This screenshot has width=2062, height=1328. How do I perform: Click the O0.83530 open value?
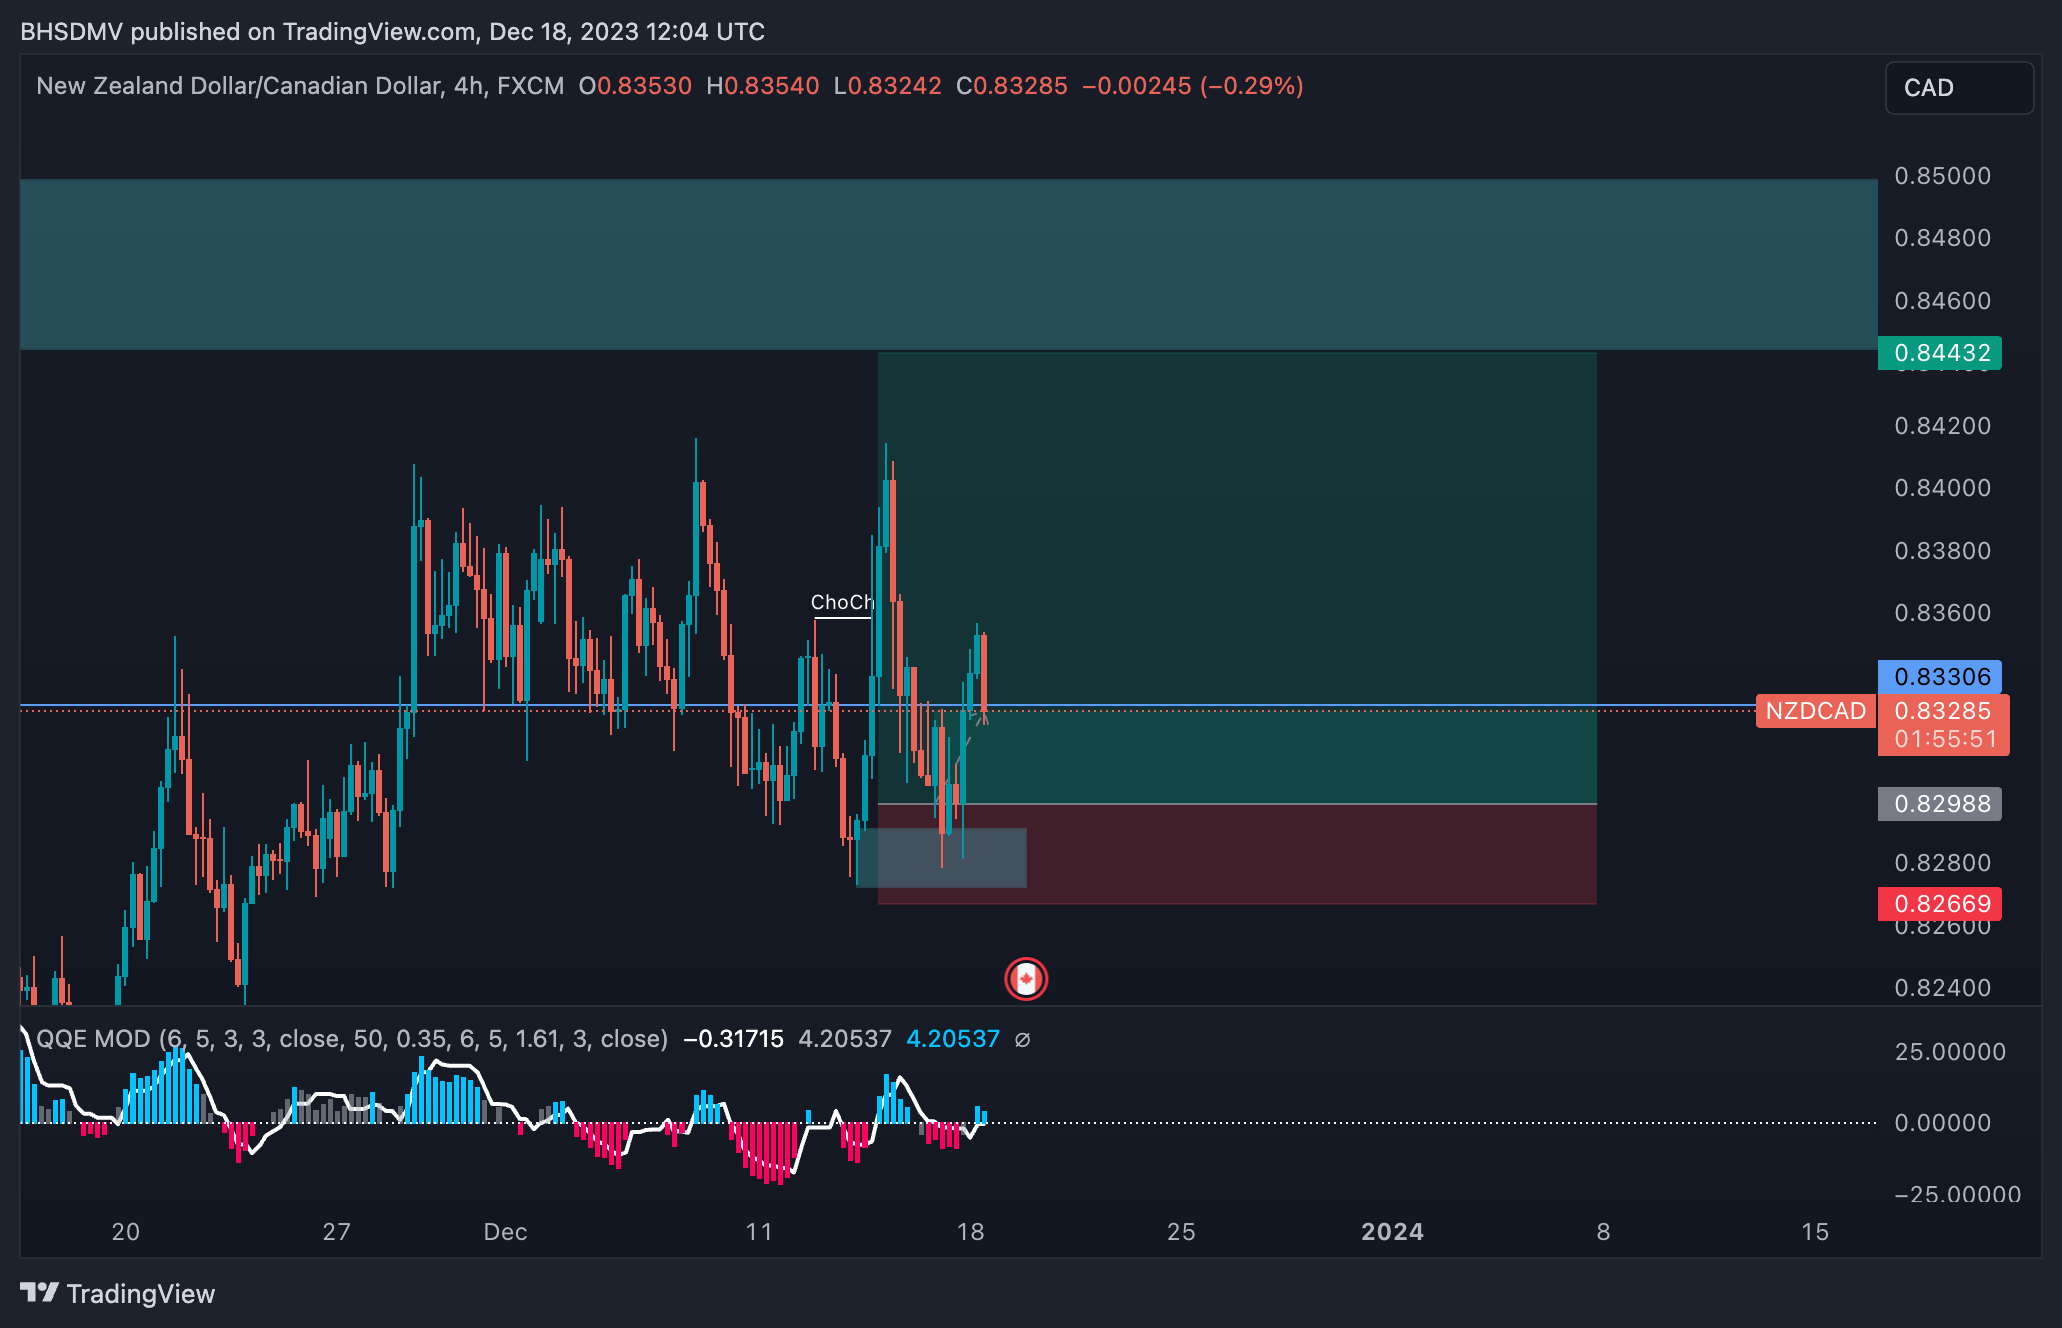pyautogui.click(x=635, y=86)
